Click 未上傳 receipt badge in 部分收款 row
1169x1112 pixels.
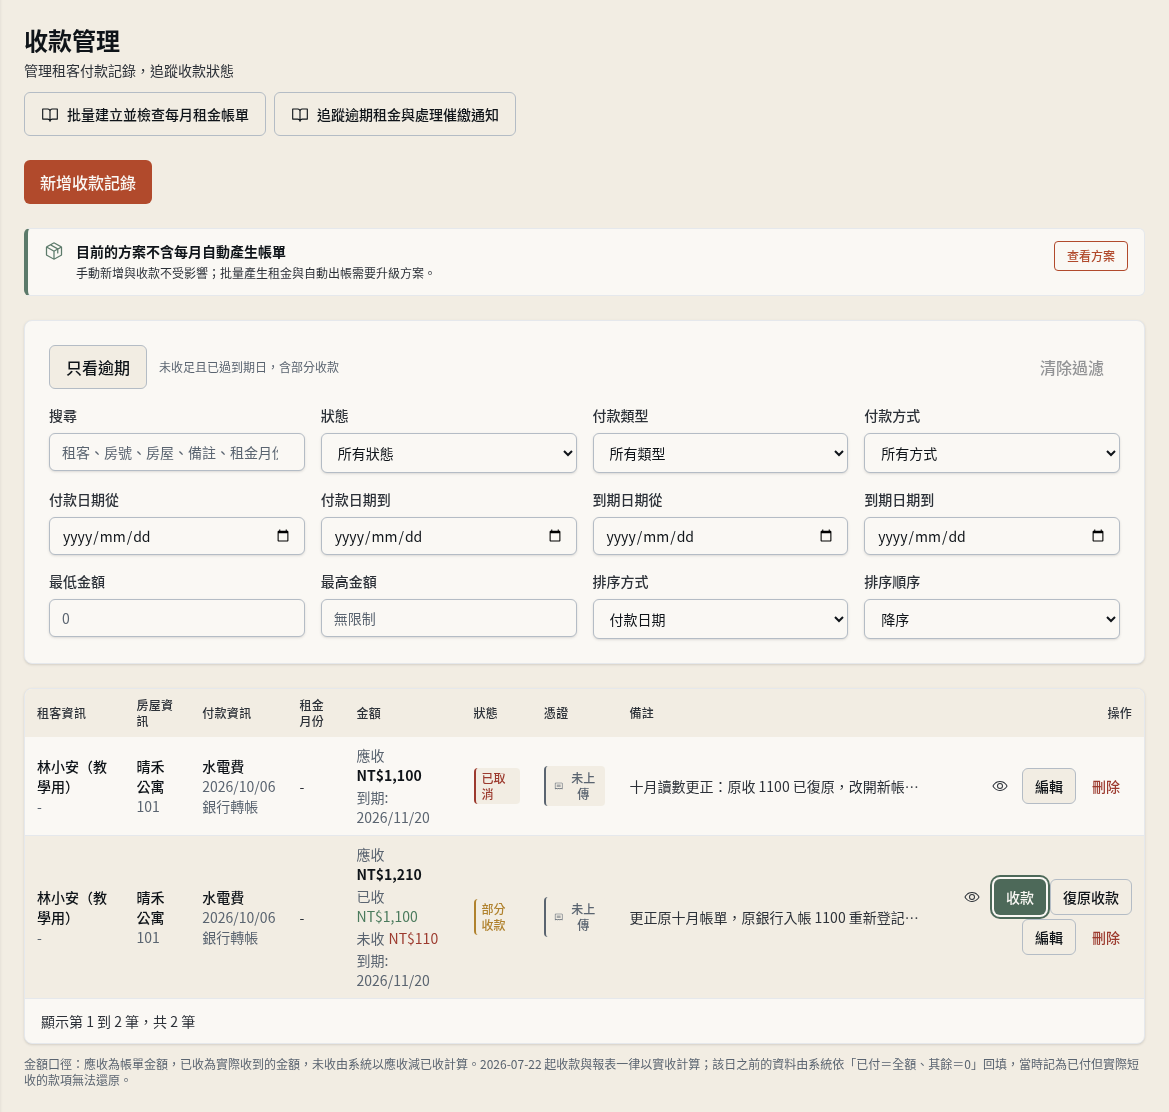[x=575, y=917]
